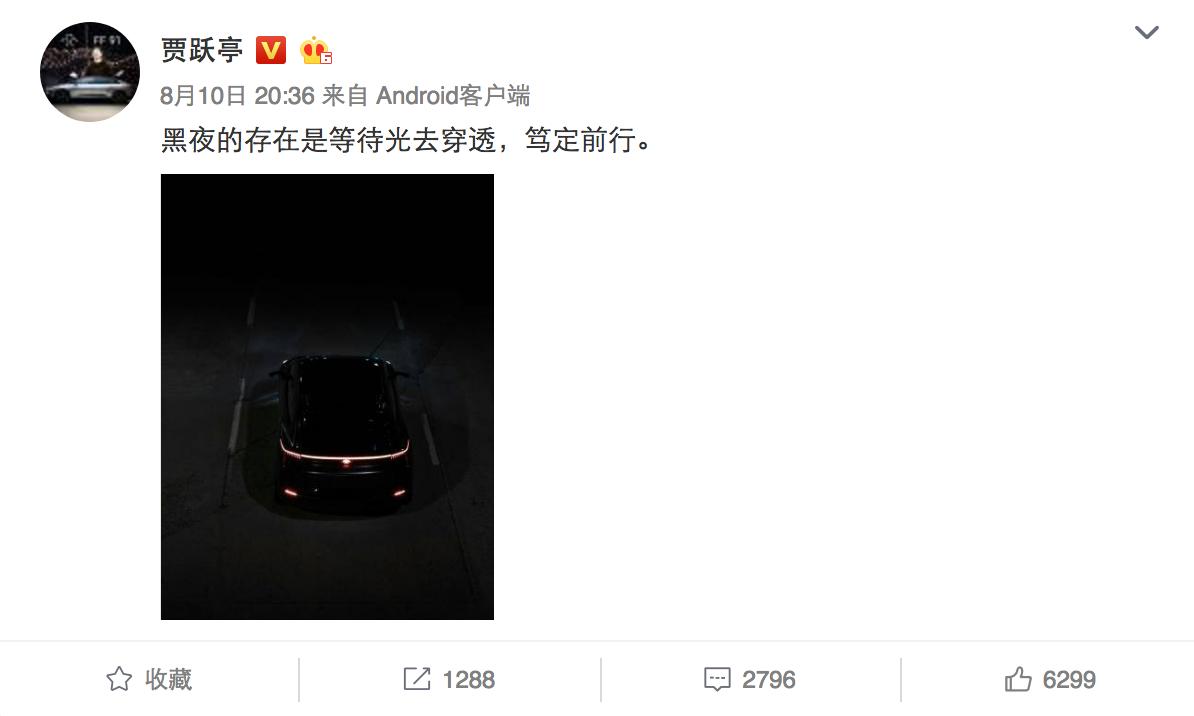This screenshot has width=1194, height=716.
Task: Toggle like on count 6299
Action: [1069, 679]
